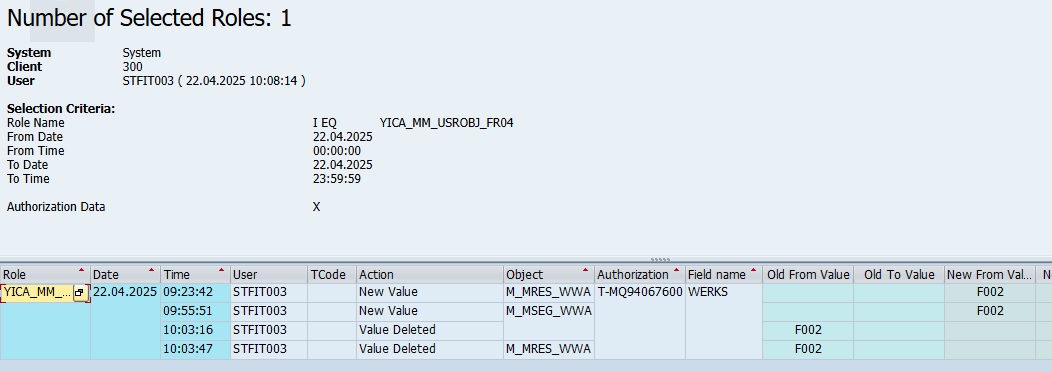The width and height of the screenshot is (1052, 372).
Task: Click the To Date value 22.04.2025
Action: [342, 165]
